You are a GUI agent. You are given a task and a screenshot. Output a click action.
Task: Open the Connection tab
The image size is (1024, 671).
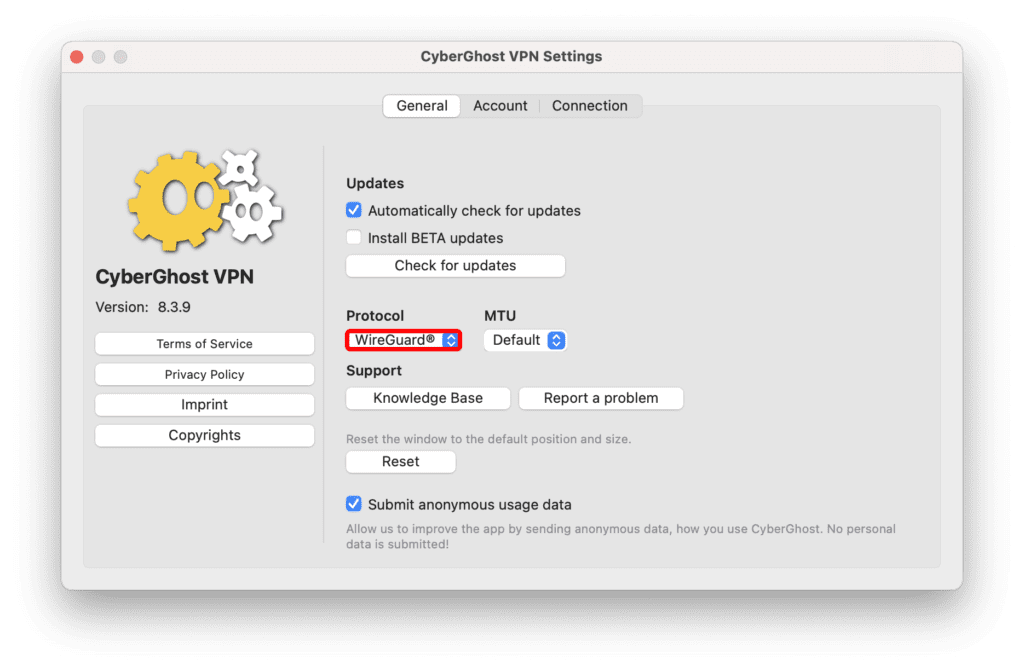[589, 105]
